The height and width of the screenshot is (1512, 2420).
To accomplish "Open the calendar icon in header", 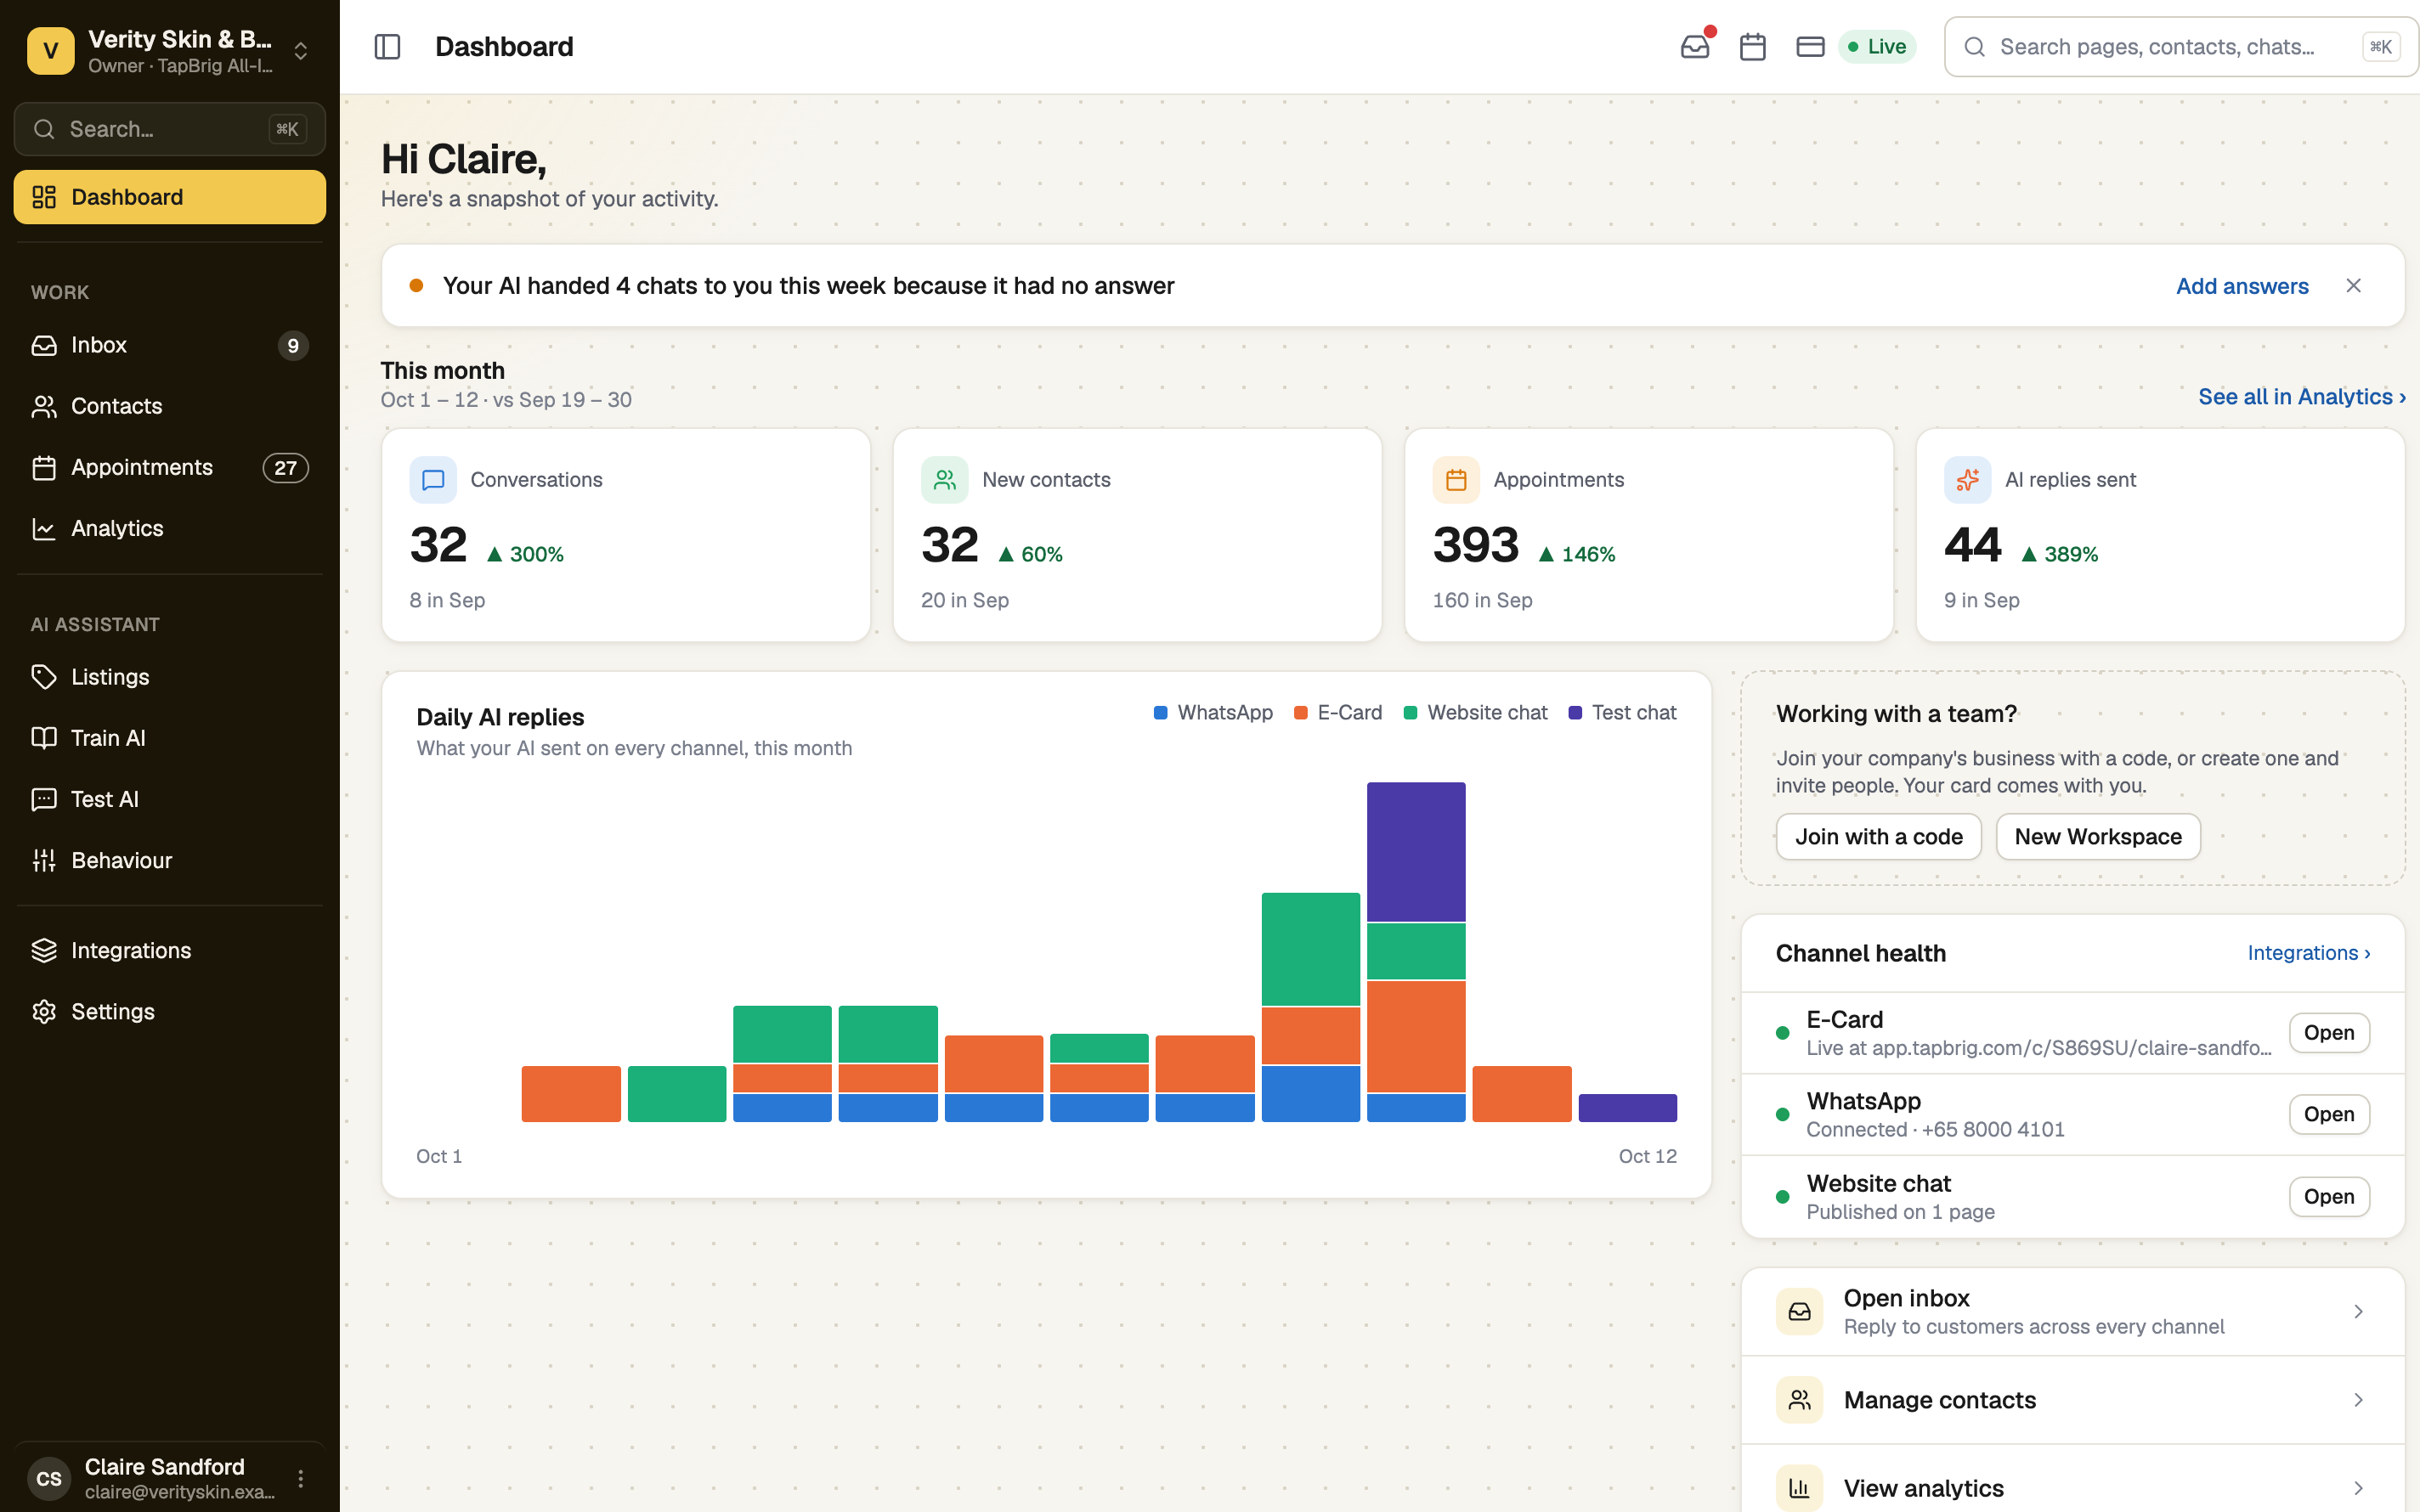I will click(x=1752, y=47).
